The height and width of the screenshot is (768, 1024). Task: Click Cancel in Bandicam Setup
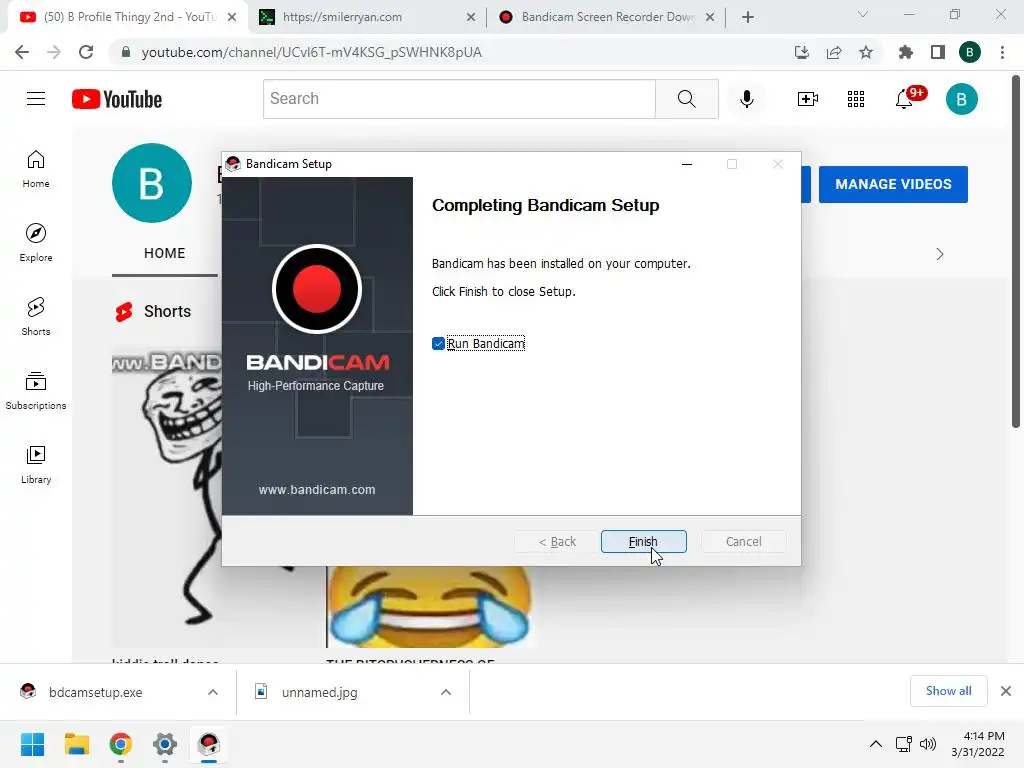(743, 541)
